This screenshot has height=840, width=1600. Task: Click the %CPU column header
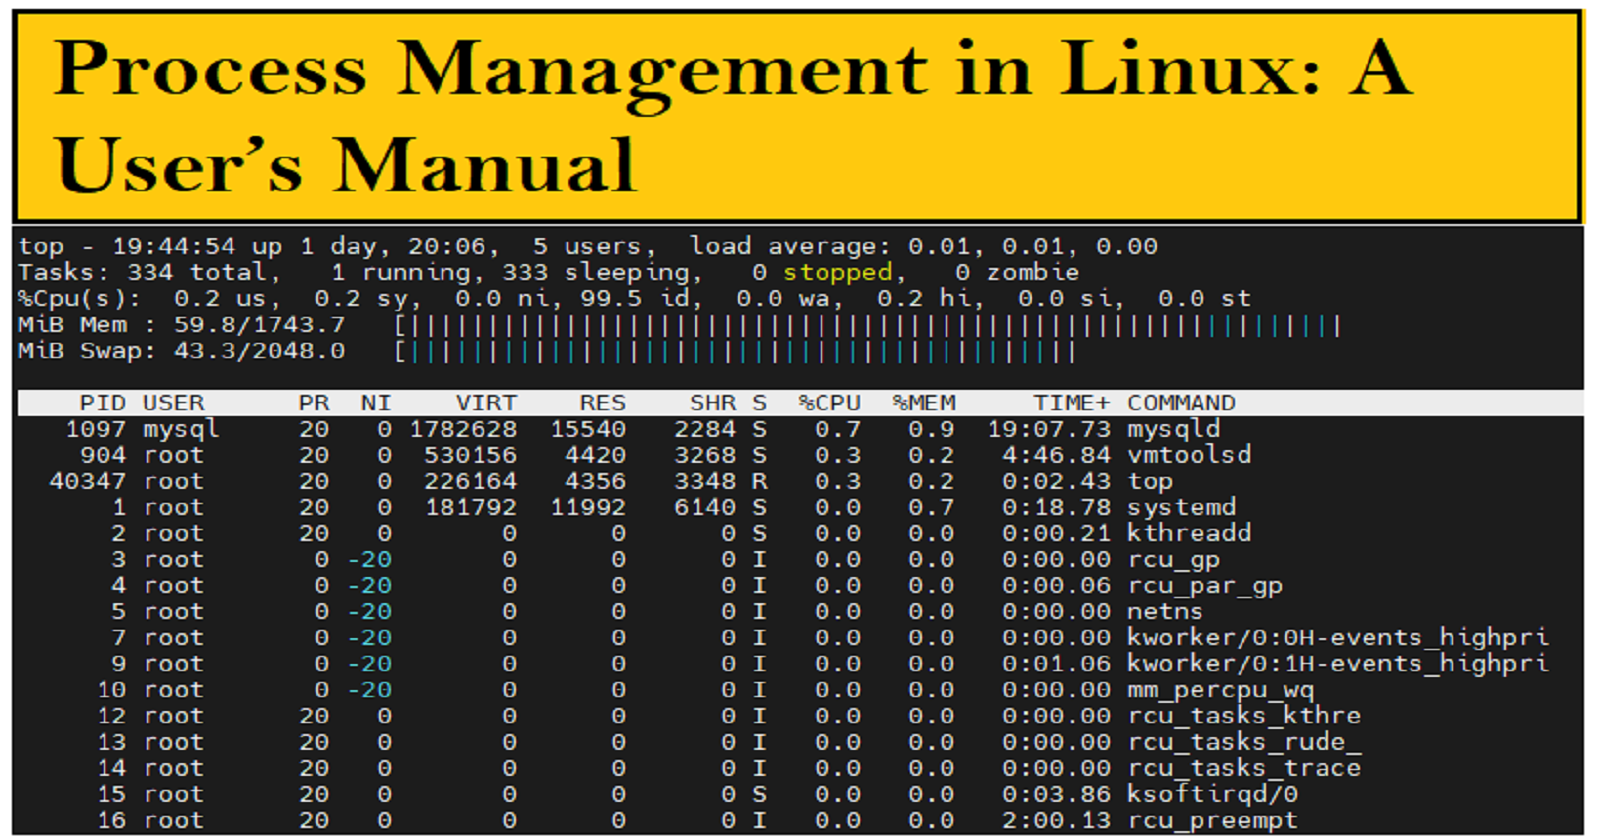830,403
